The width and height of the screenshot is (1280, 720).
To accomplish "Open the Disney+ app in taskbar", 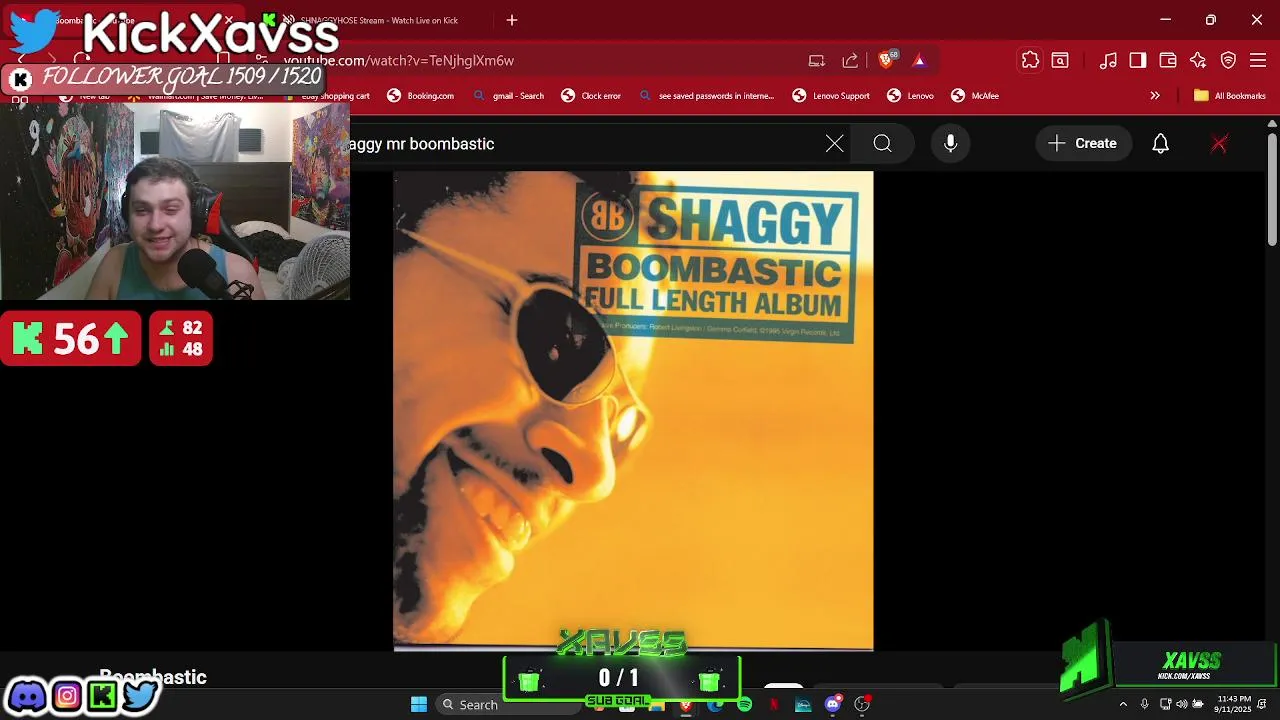I will 803,705.
